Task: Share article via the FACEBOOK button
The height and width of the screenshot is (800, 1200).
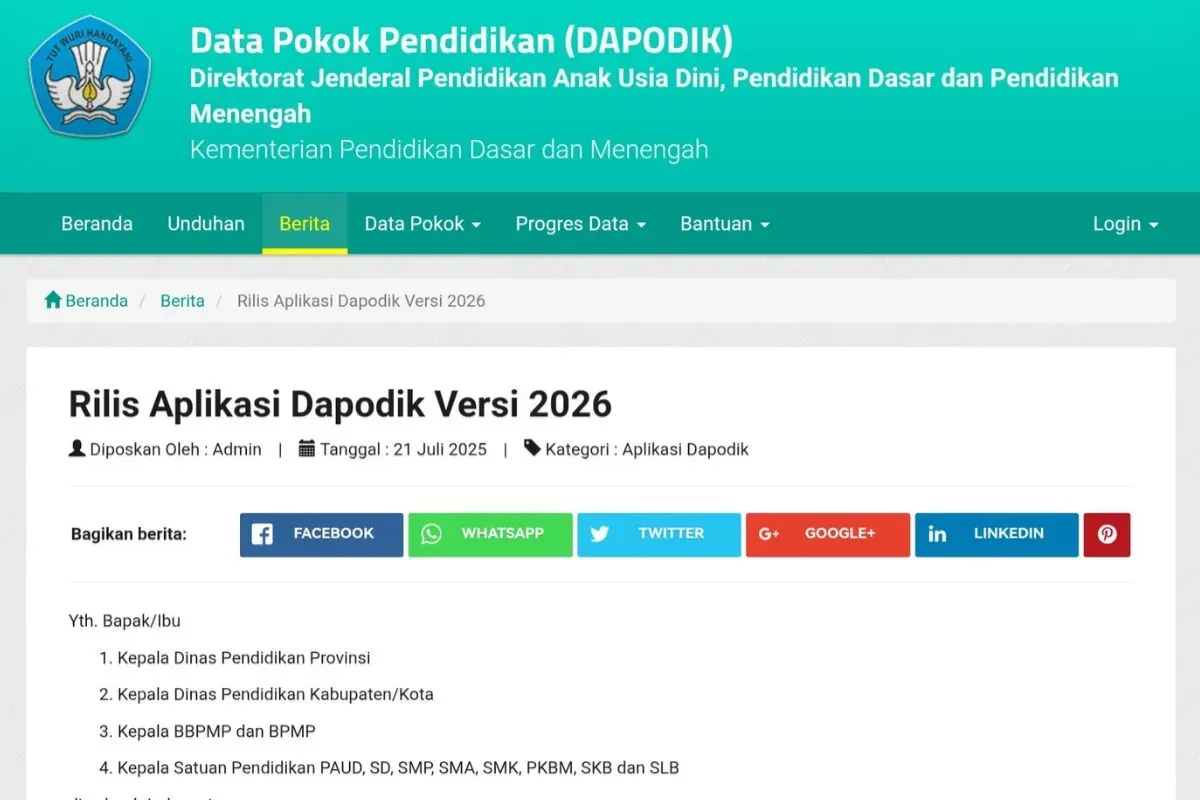Action: (321, 534)
